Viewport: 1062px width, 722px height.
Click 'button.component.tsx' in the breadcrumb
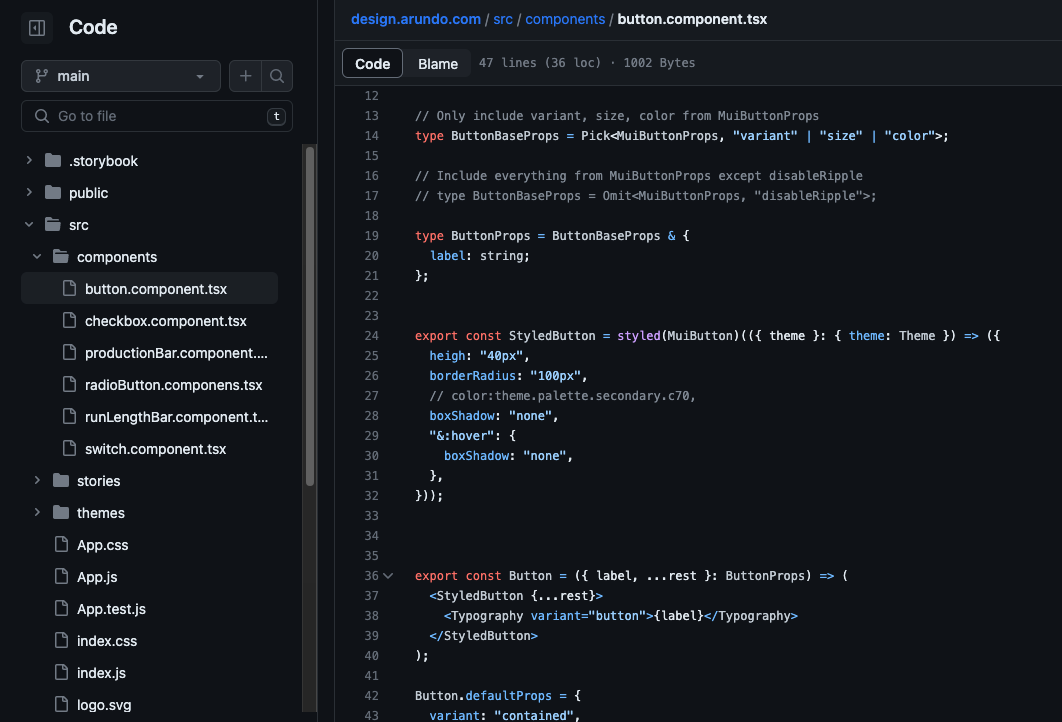point(692,19)
